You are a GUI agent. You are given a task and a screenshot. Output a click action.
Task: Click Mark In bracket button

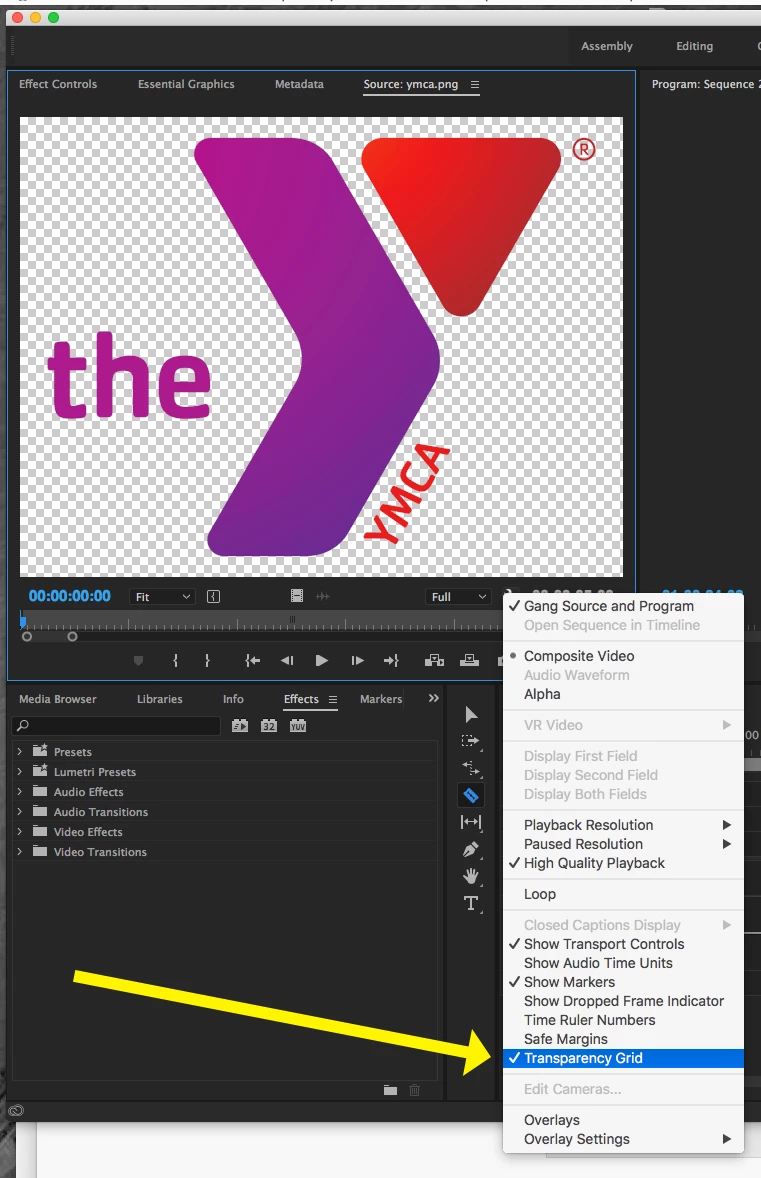pyautogui.click(x=175, y=660)
